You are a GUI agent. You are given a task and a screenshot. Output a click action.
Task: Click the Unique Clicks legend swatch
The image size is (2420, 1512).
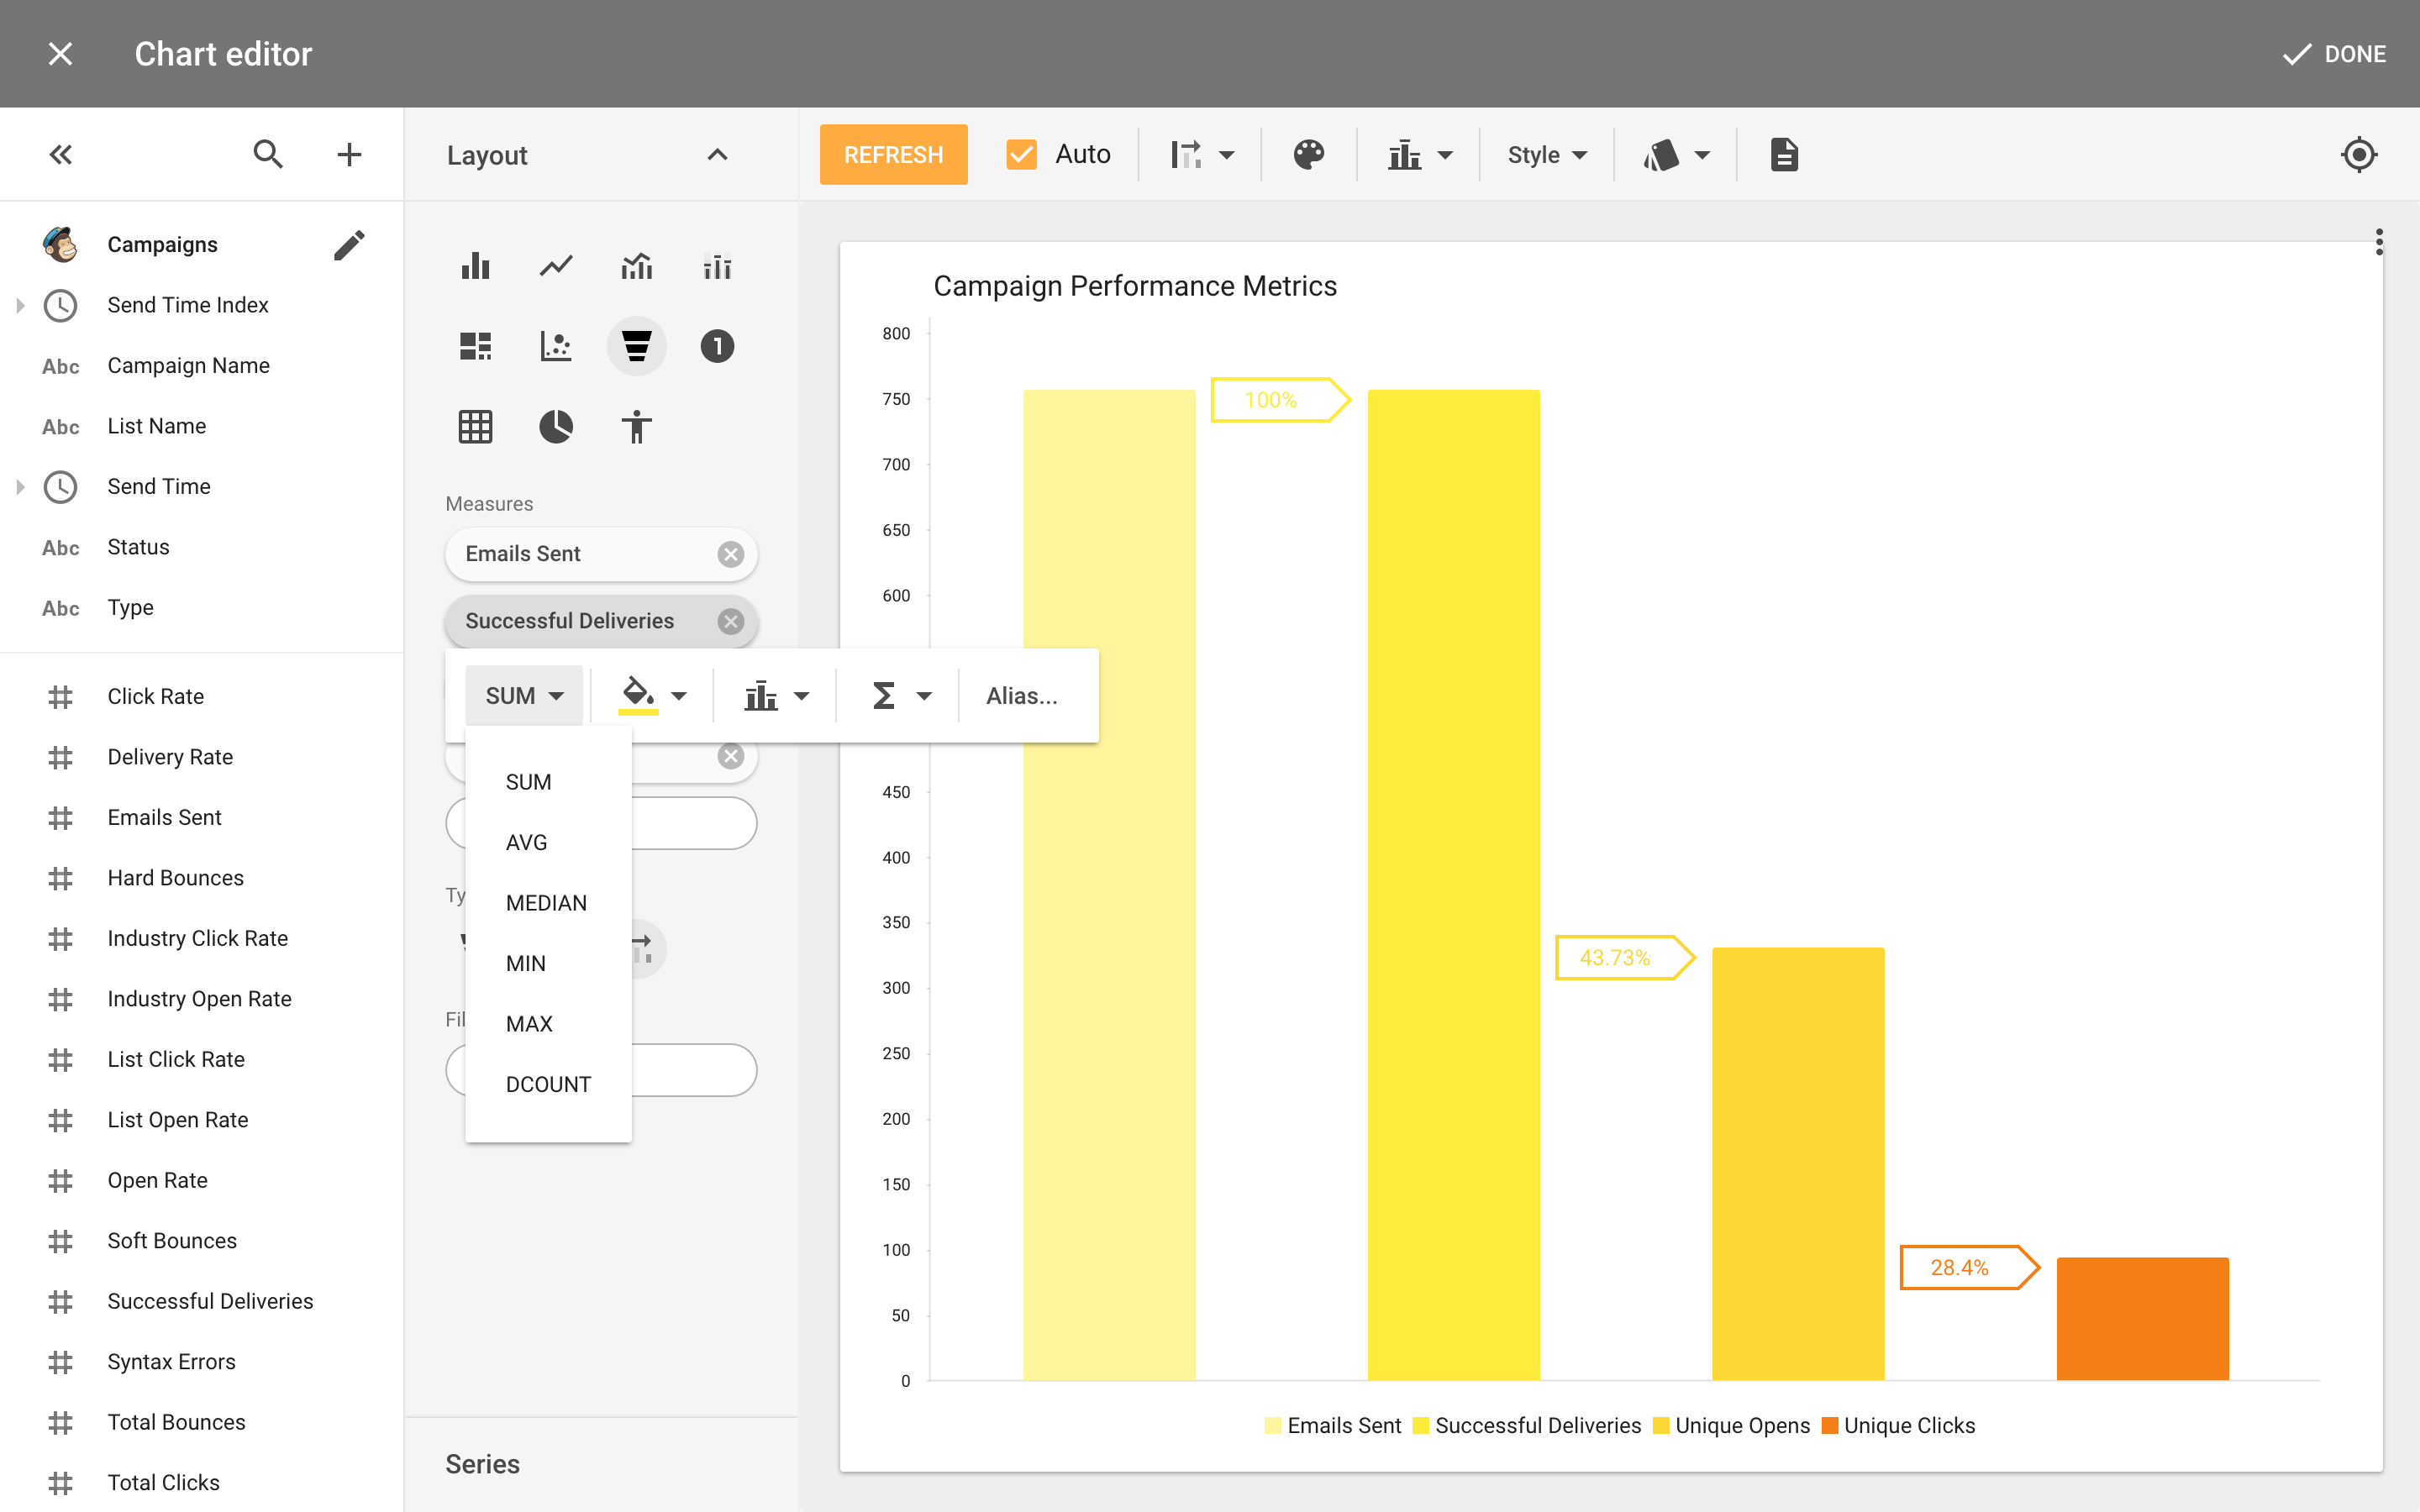tap(1830, 1426)
